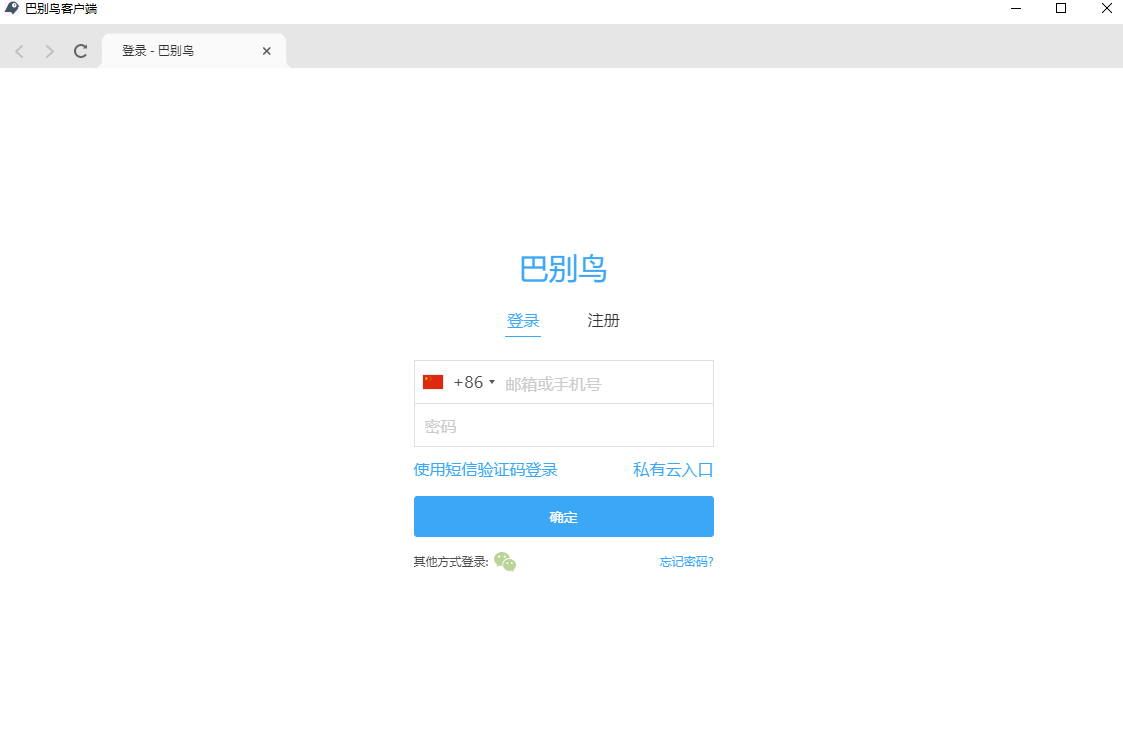
Task: Maximize the 巴别鸟客户端 window
Action: [x=1061, y=9]
